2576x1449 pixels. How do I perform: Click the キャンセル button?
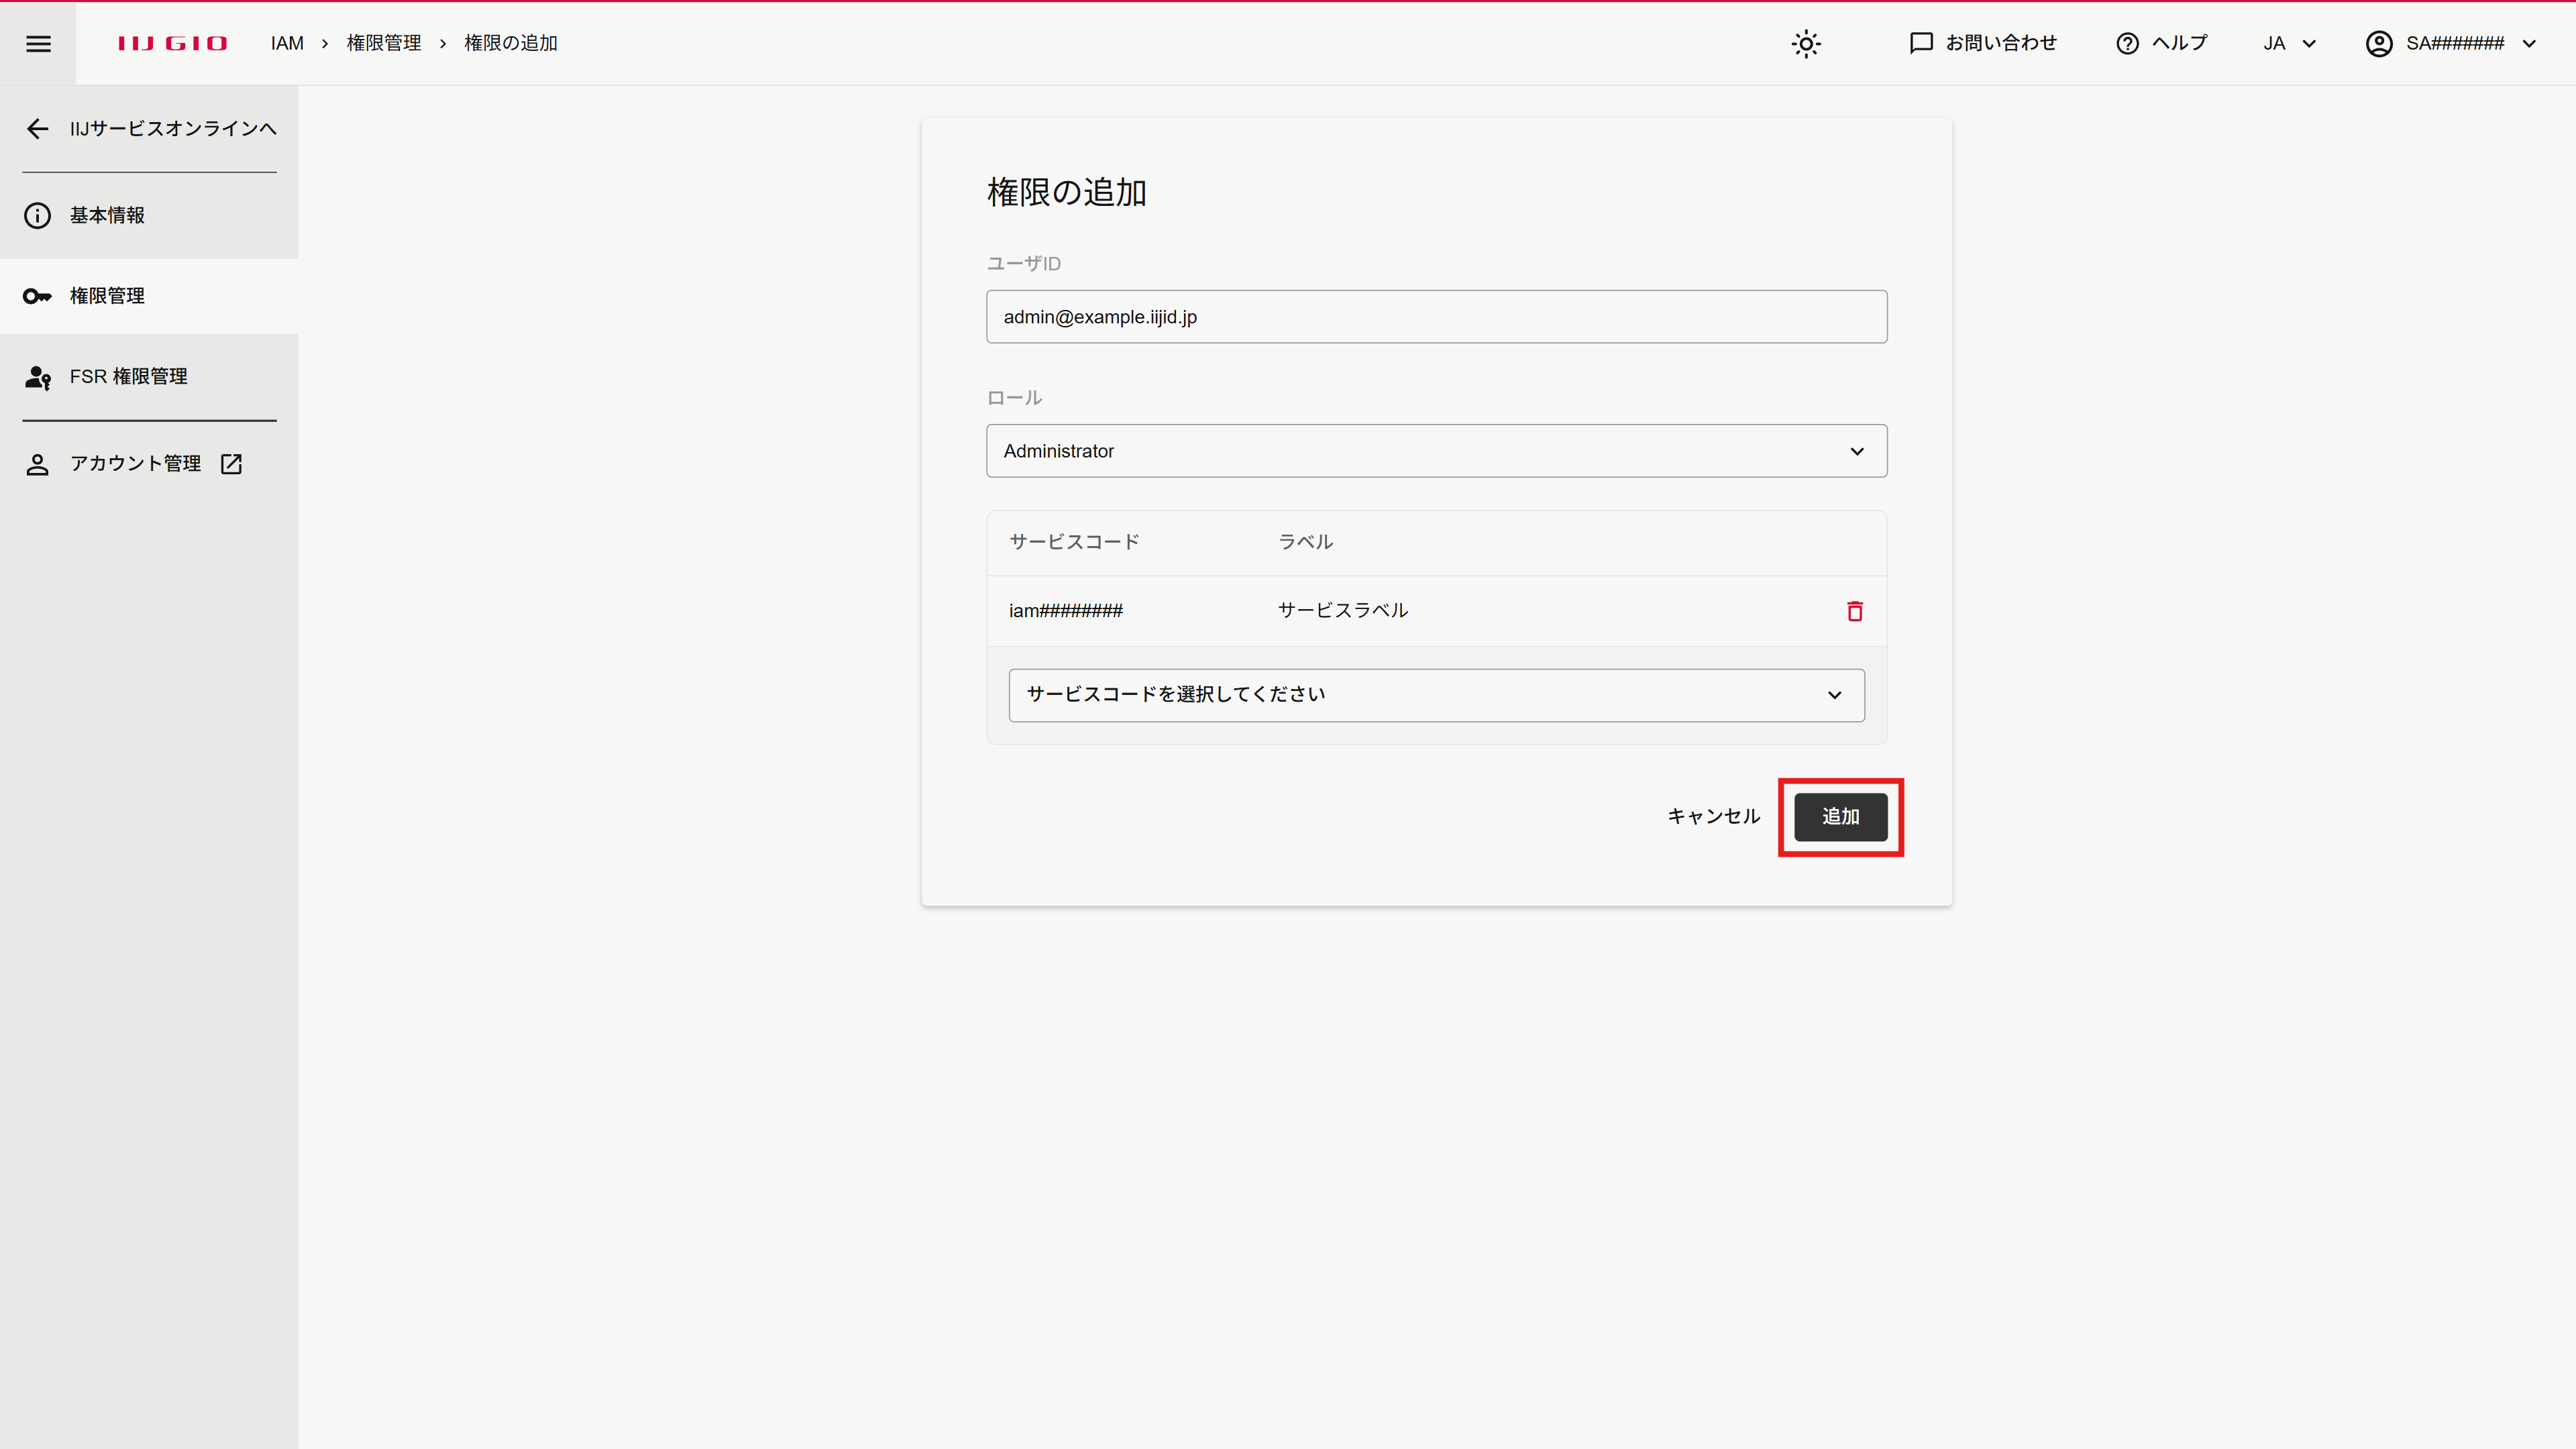click(x=1713, y=817)
